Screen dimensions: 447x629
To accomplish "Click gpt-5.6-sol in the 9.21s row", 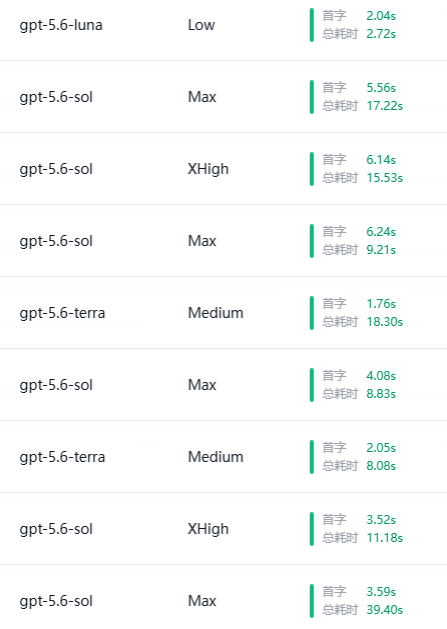I will [x=56, y=241].
